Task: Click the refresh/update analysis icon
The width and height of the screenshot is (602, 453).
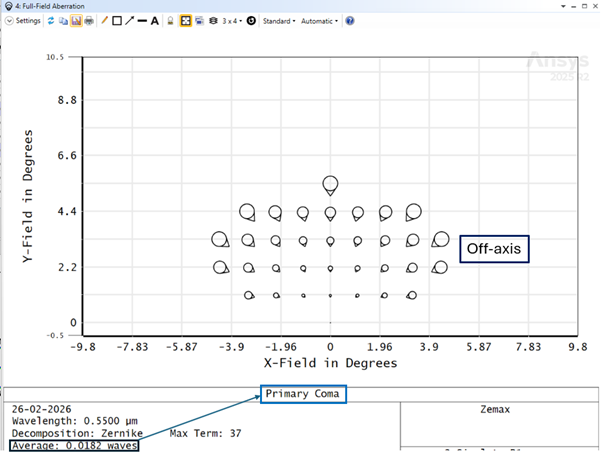Action: pos(51,21)
